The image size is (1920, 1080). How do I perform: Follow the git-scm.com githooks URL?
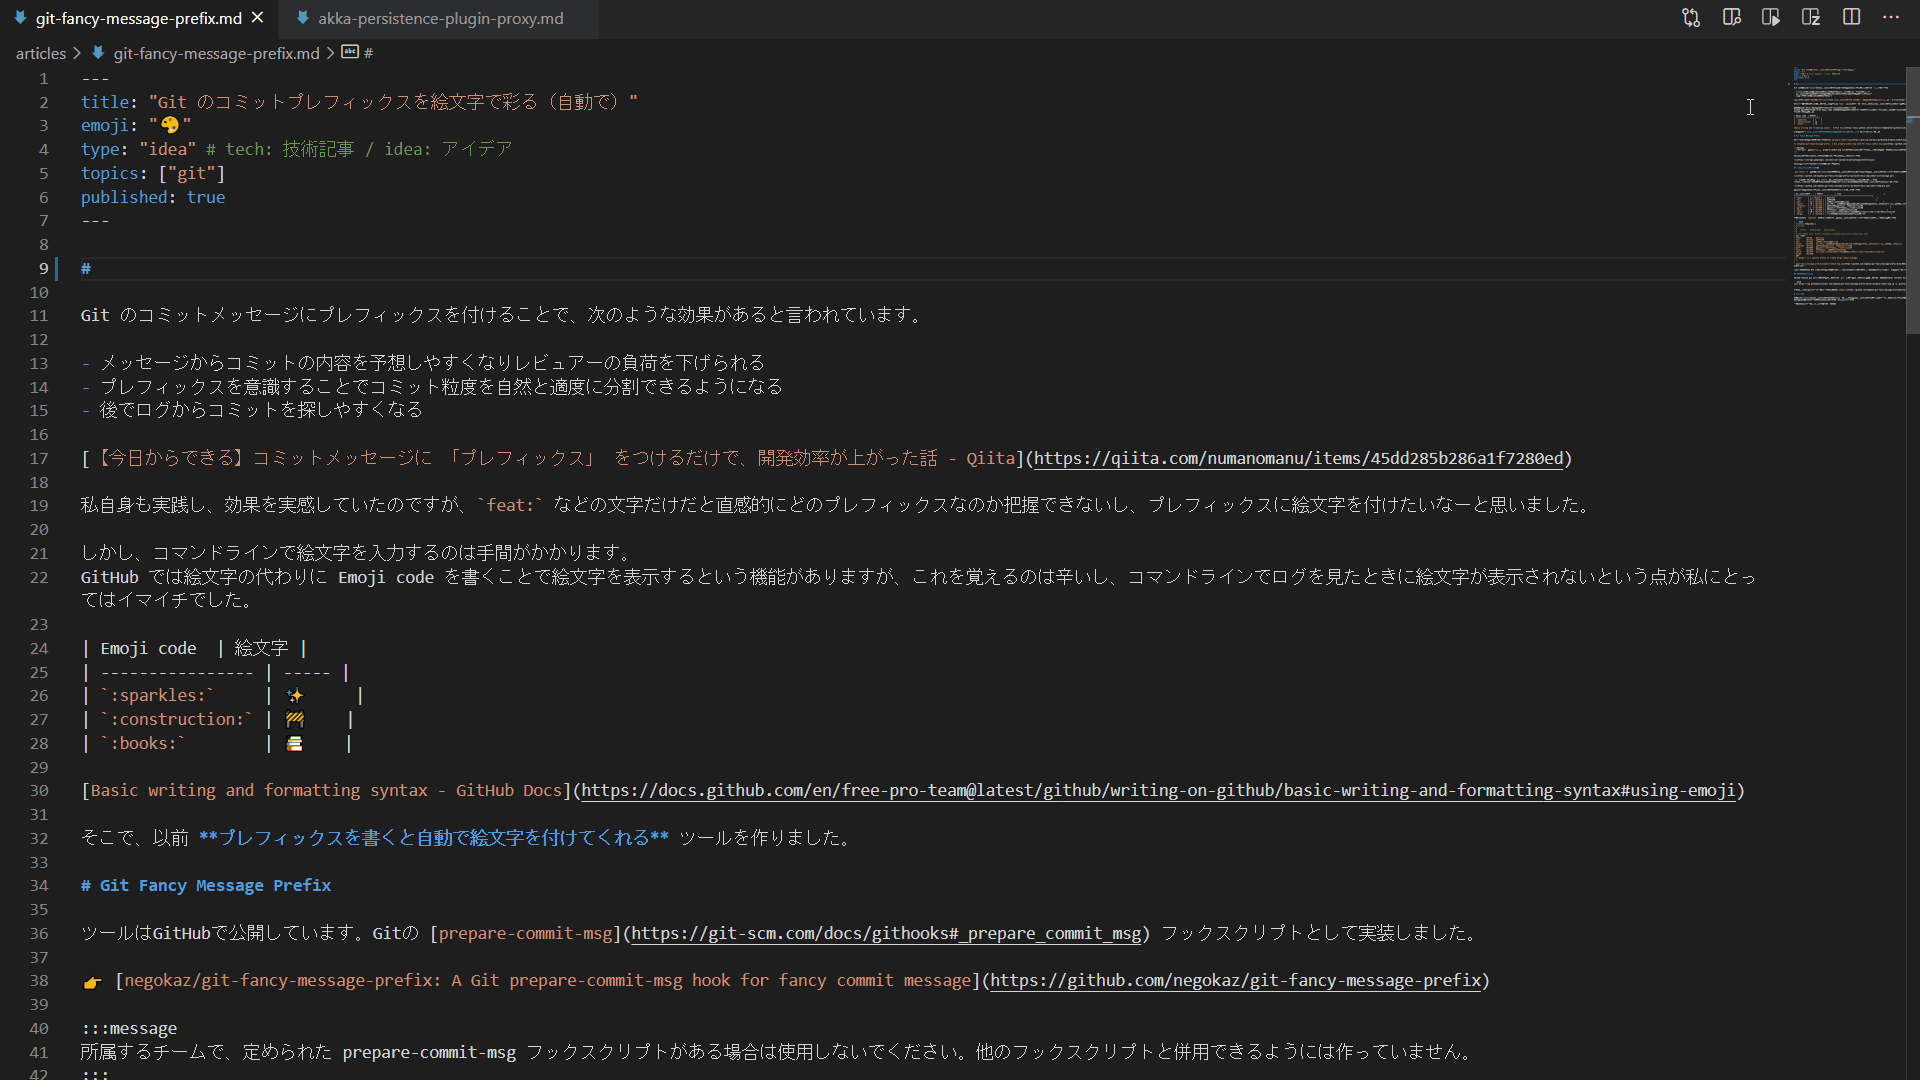point(886,934)
